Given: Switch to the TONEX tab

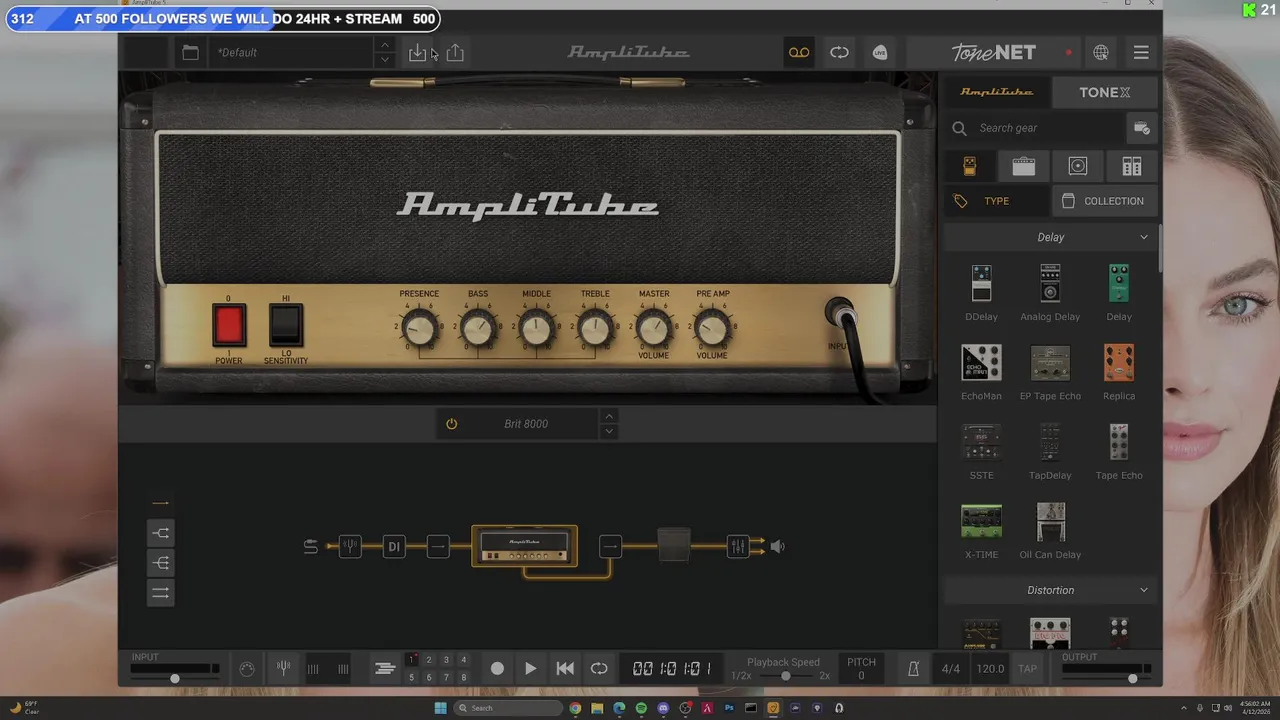Looking at the screenshot, I should (x=1105, y=92).
